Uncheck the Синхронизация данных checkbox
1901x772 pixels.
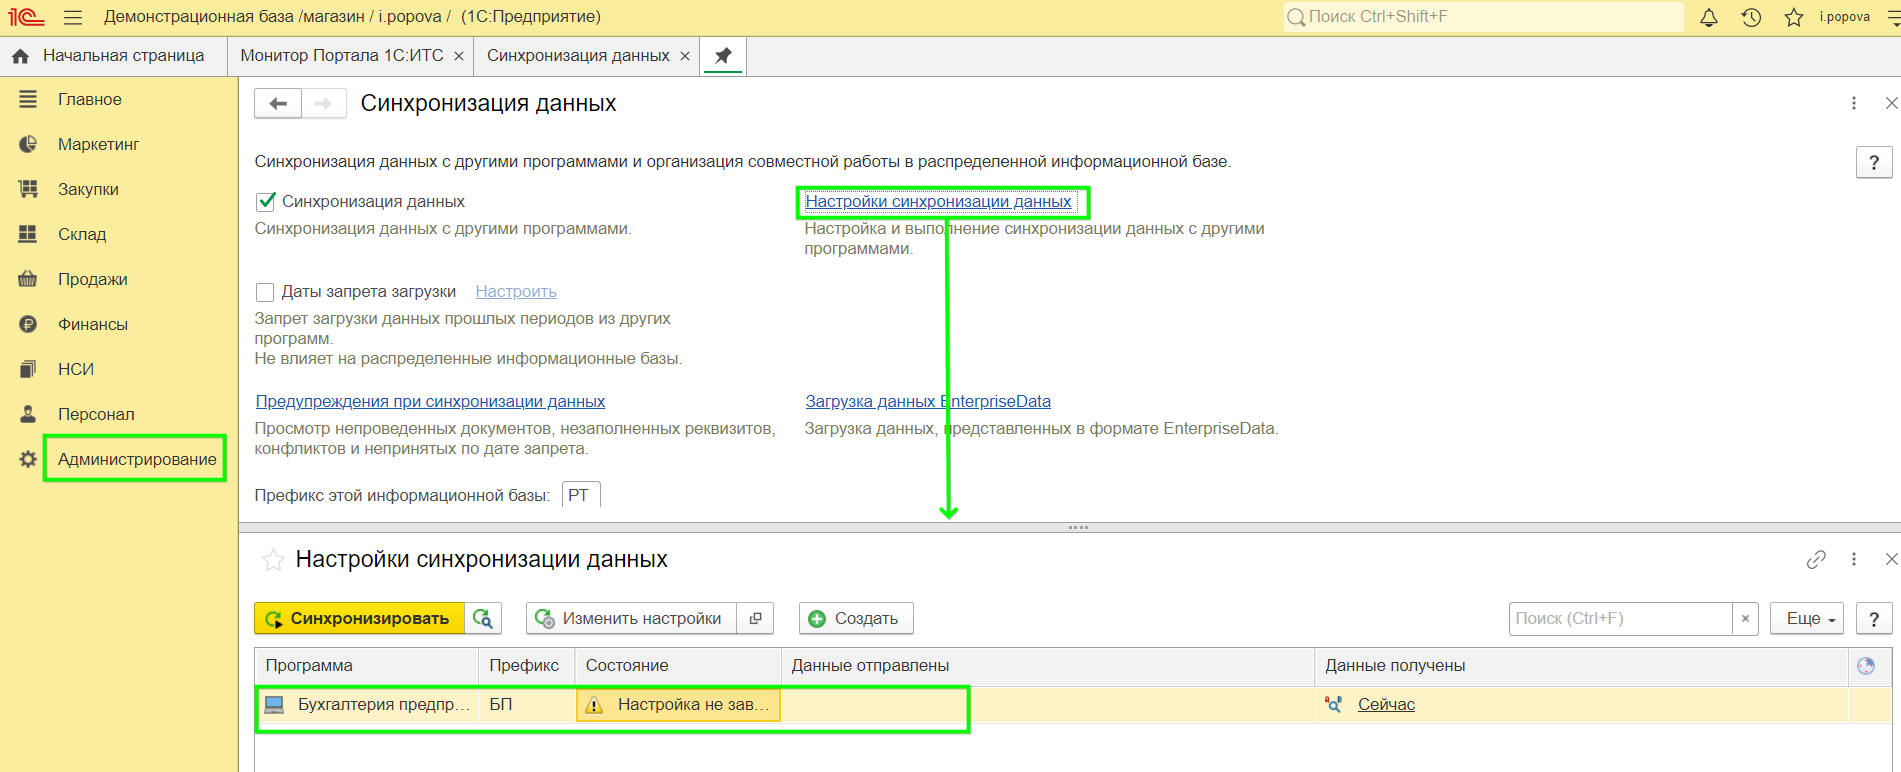[265, 202]
